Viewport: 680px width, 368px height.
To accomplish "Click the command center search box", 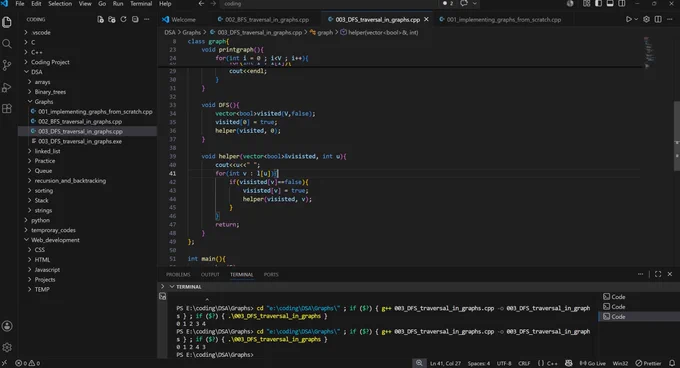I will tap(328, 3).
